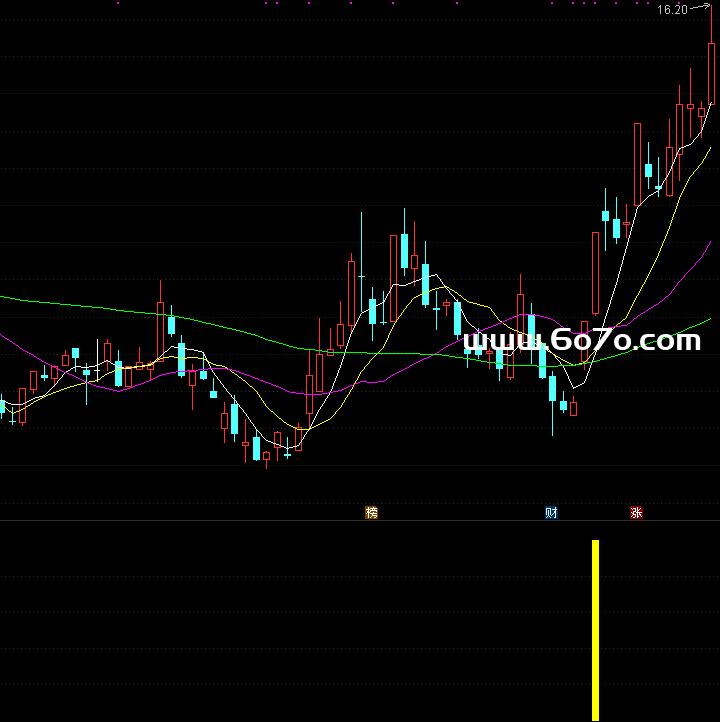Click the www.6o7o.com watermark text
The image size is (720, 722).
point(583,342)
